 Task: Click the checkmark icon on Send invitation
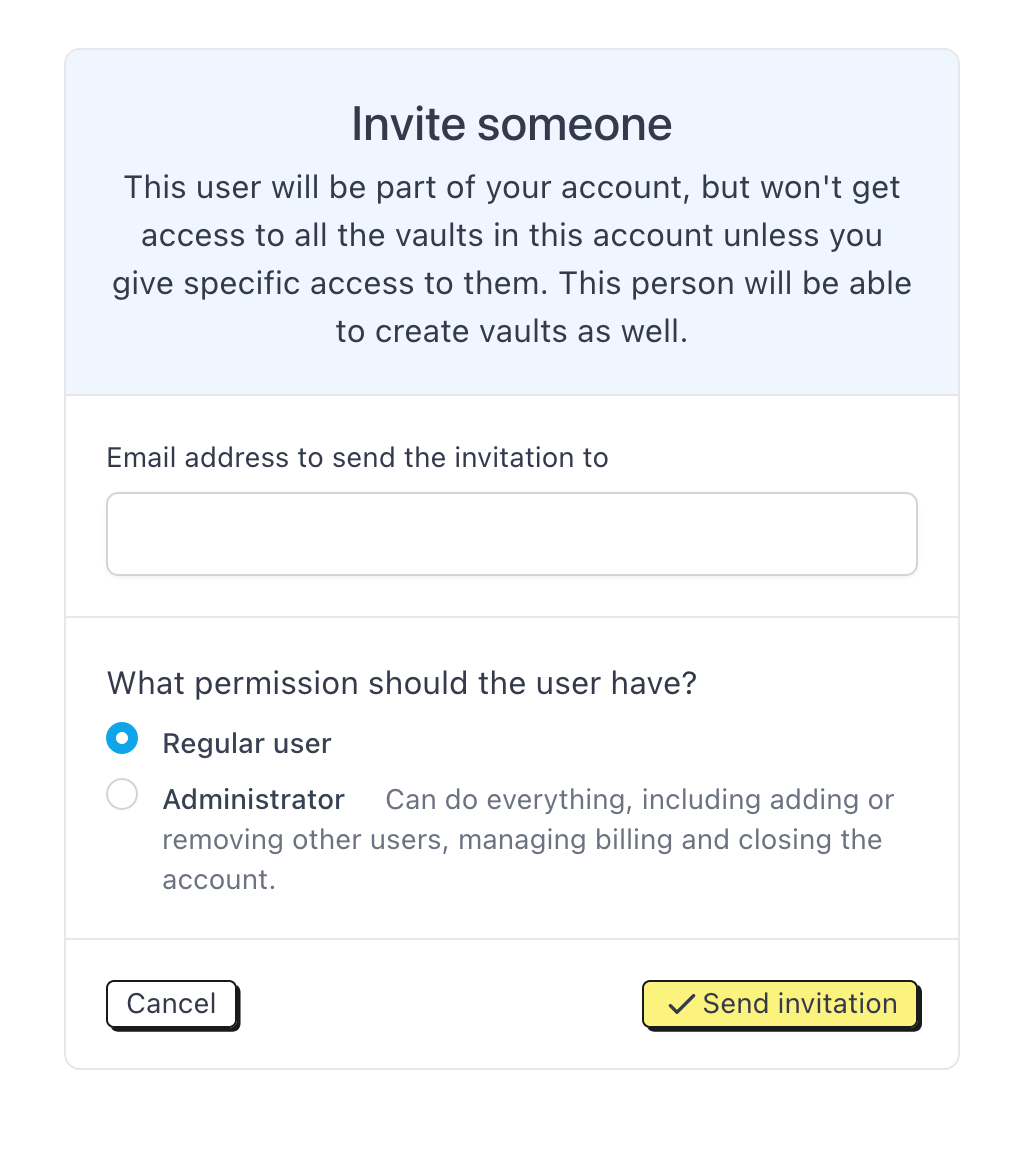click(x=681, y=1004)
